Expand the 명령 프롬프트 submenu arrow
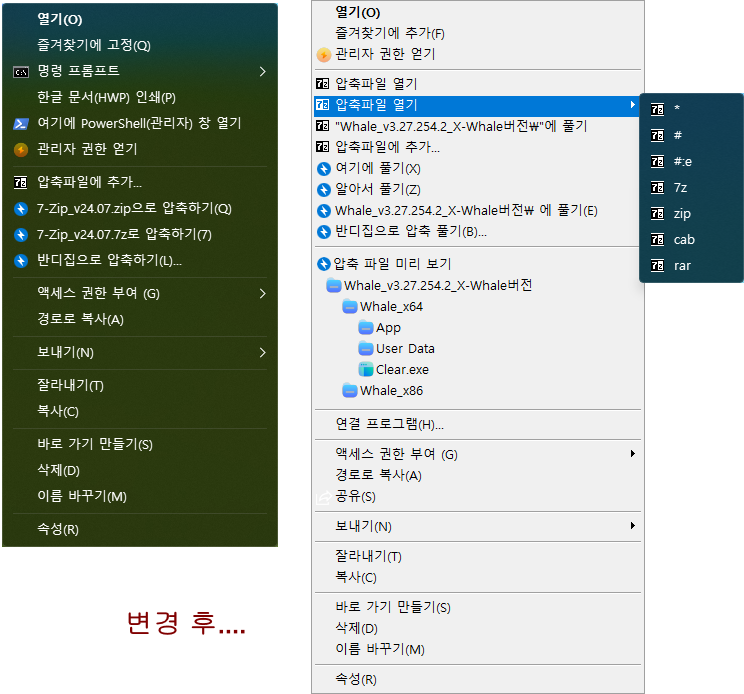Image resolution: width=744 pixels, height=694 pixels. click(x=262, y=72)
